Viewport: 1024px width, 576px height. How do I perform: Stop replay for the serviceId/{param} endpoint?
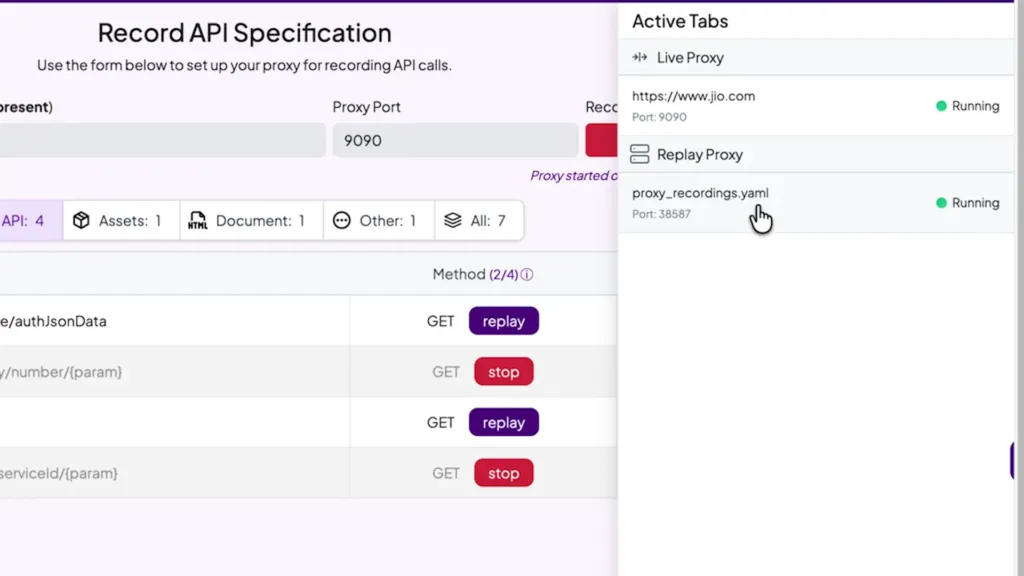click(503, 473)
